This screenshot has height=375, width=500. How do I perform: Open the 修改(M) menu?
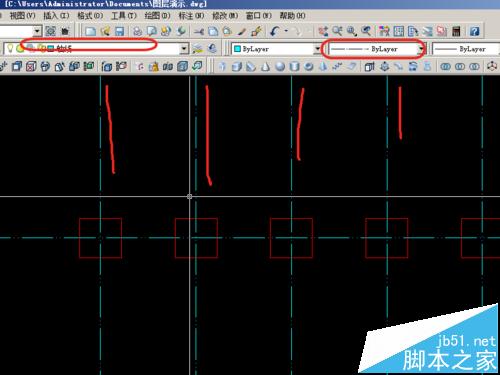[x=225, y=15]
